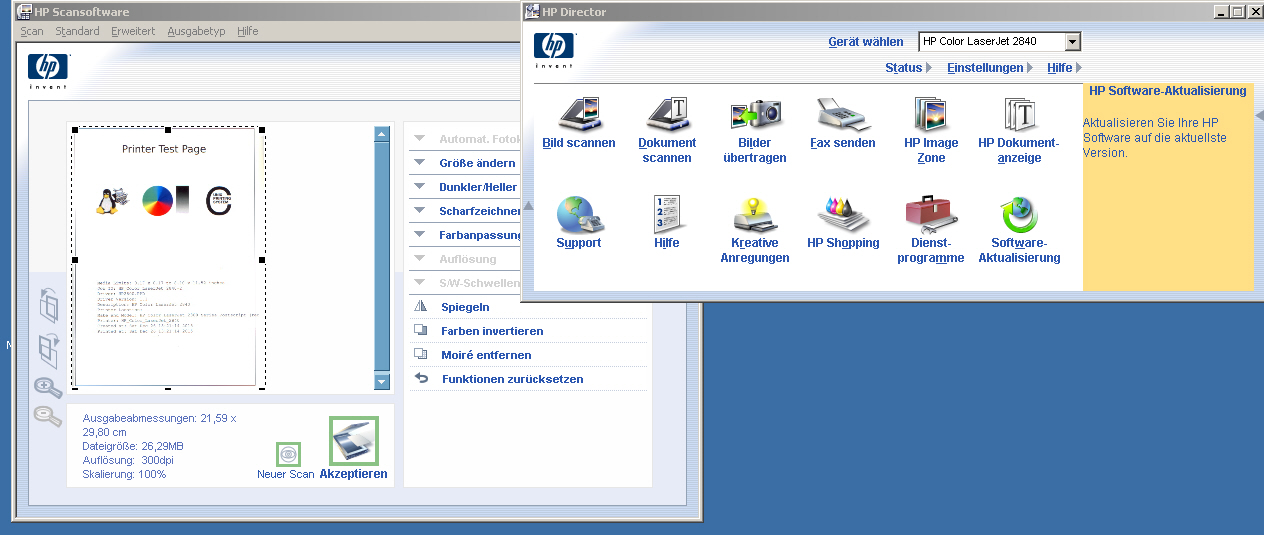Expand the Farbanpassung section
Image resolution: width=1264 pixels, height=535 pixels.
tap(420, 235)
